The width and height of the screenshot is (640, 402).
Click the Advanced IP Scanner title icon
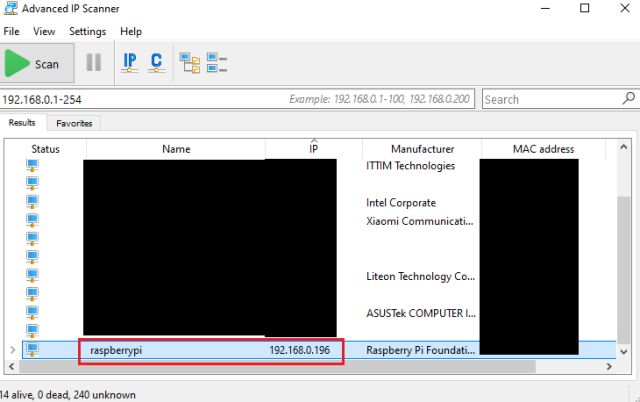pyautogui.click(x=11, y=8)
